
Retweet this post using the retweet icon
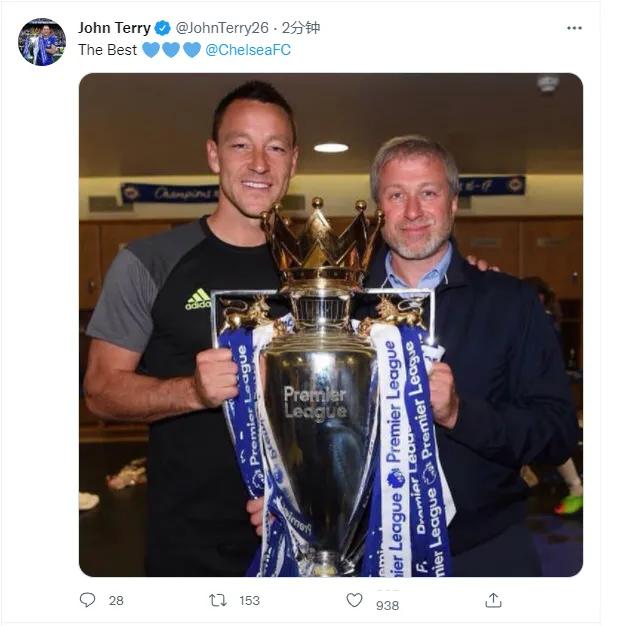point(217,600)
